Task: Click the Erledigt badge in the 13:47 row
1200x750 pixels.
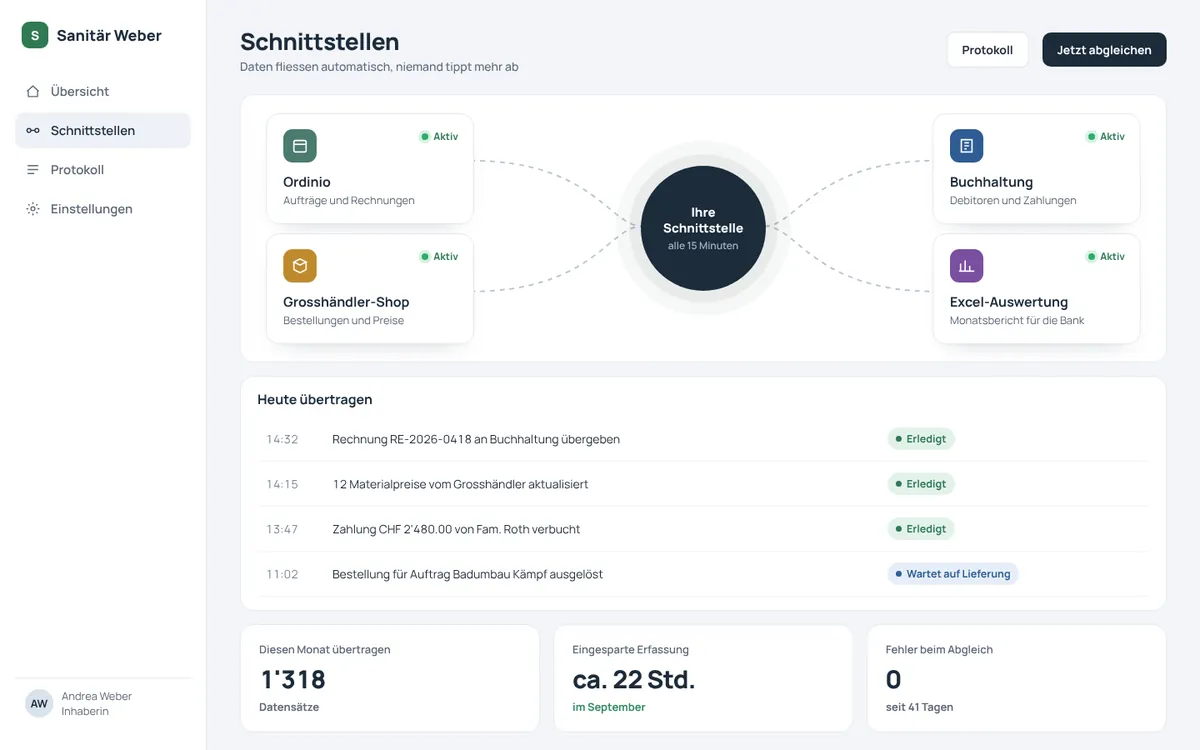Action: pyautogui.click(x=921, y=529)
